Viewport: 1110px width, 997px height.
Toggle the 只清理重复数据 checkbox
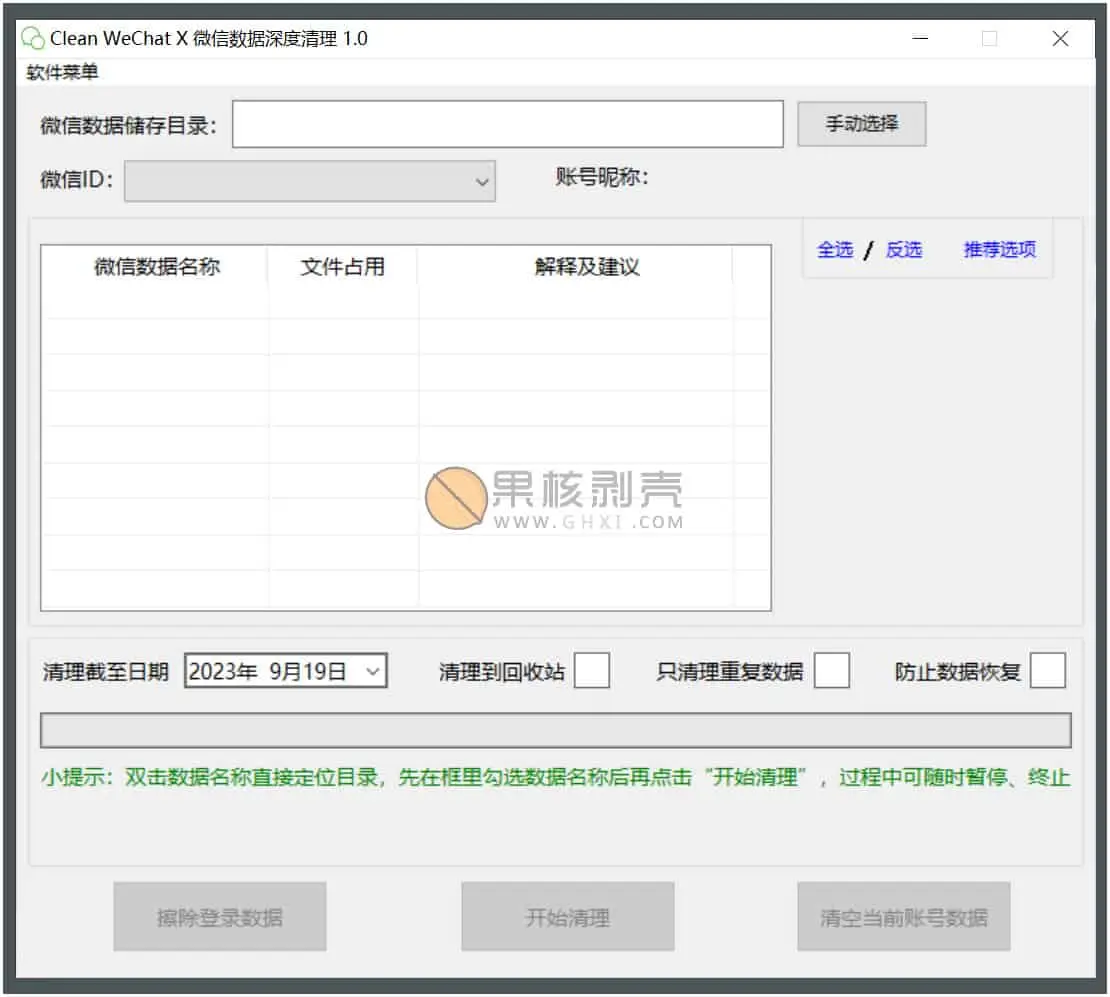pos(832,671)
